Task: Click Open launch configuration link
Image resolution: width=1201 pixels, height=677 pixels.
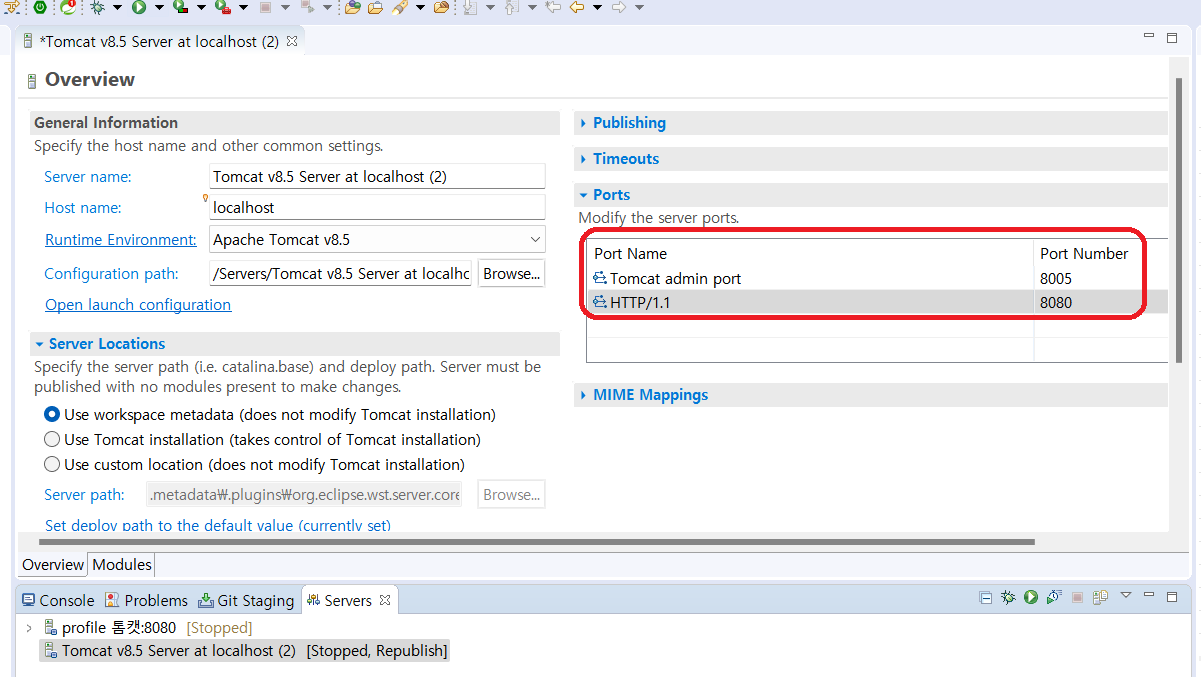Action: pyautogui.click(x=138, y=305)
